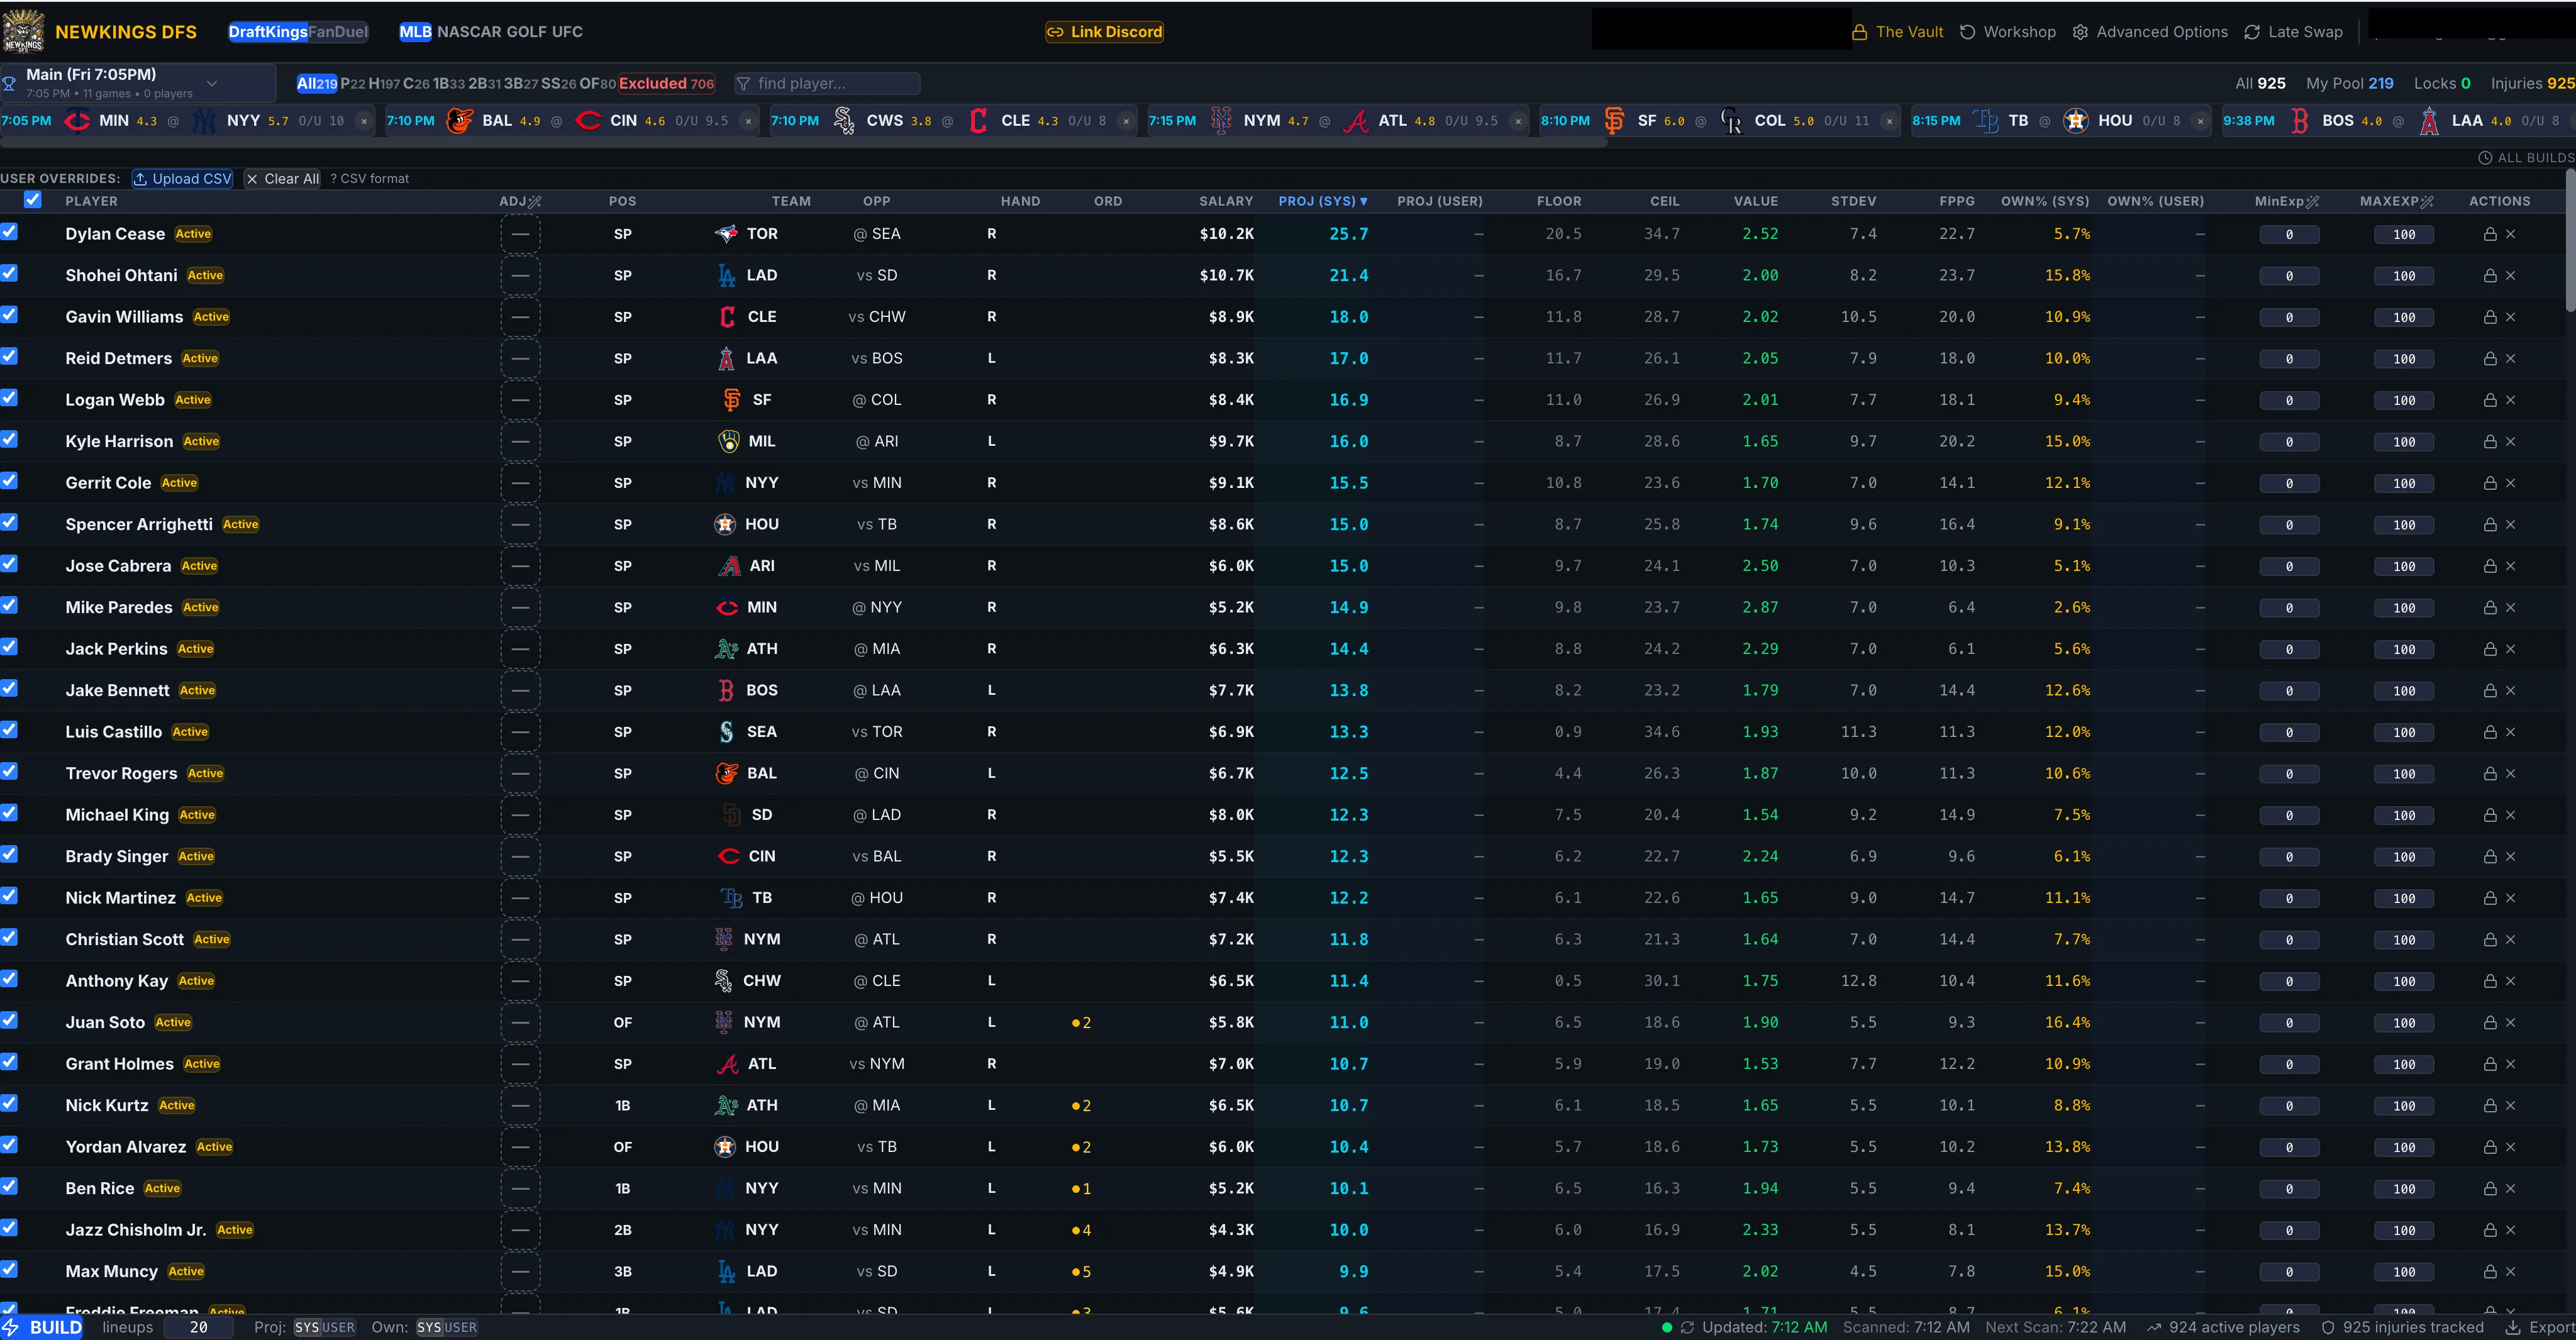The image size is (2576, 1340).
Task: Edit Dylan Cease's MinExp value
Action: (2289, 235)
